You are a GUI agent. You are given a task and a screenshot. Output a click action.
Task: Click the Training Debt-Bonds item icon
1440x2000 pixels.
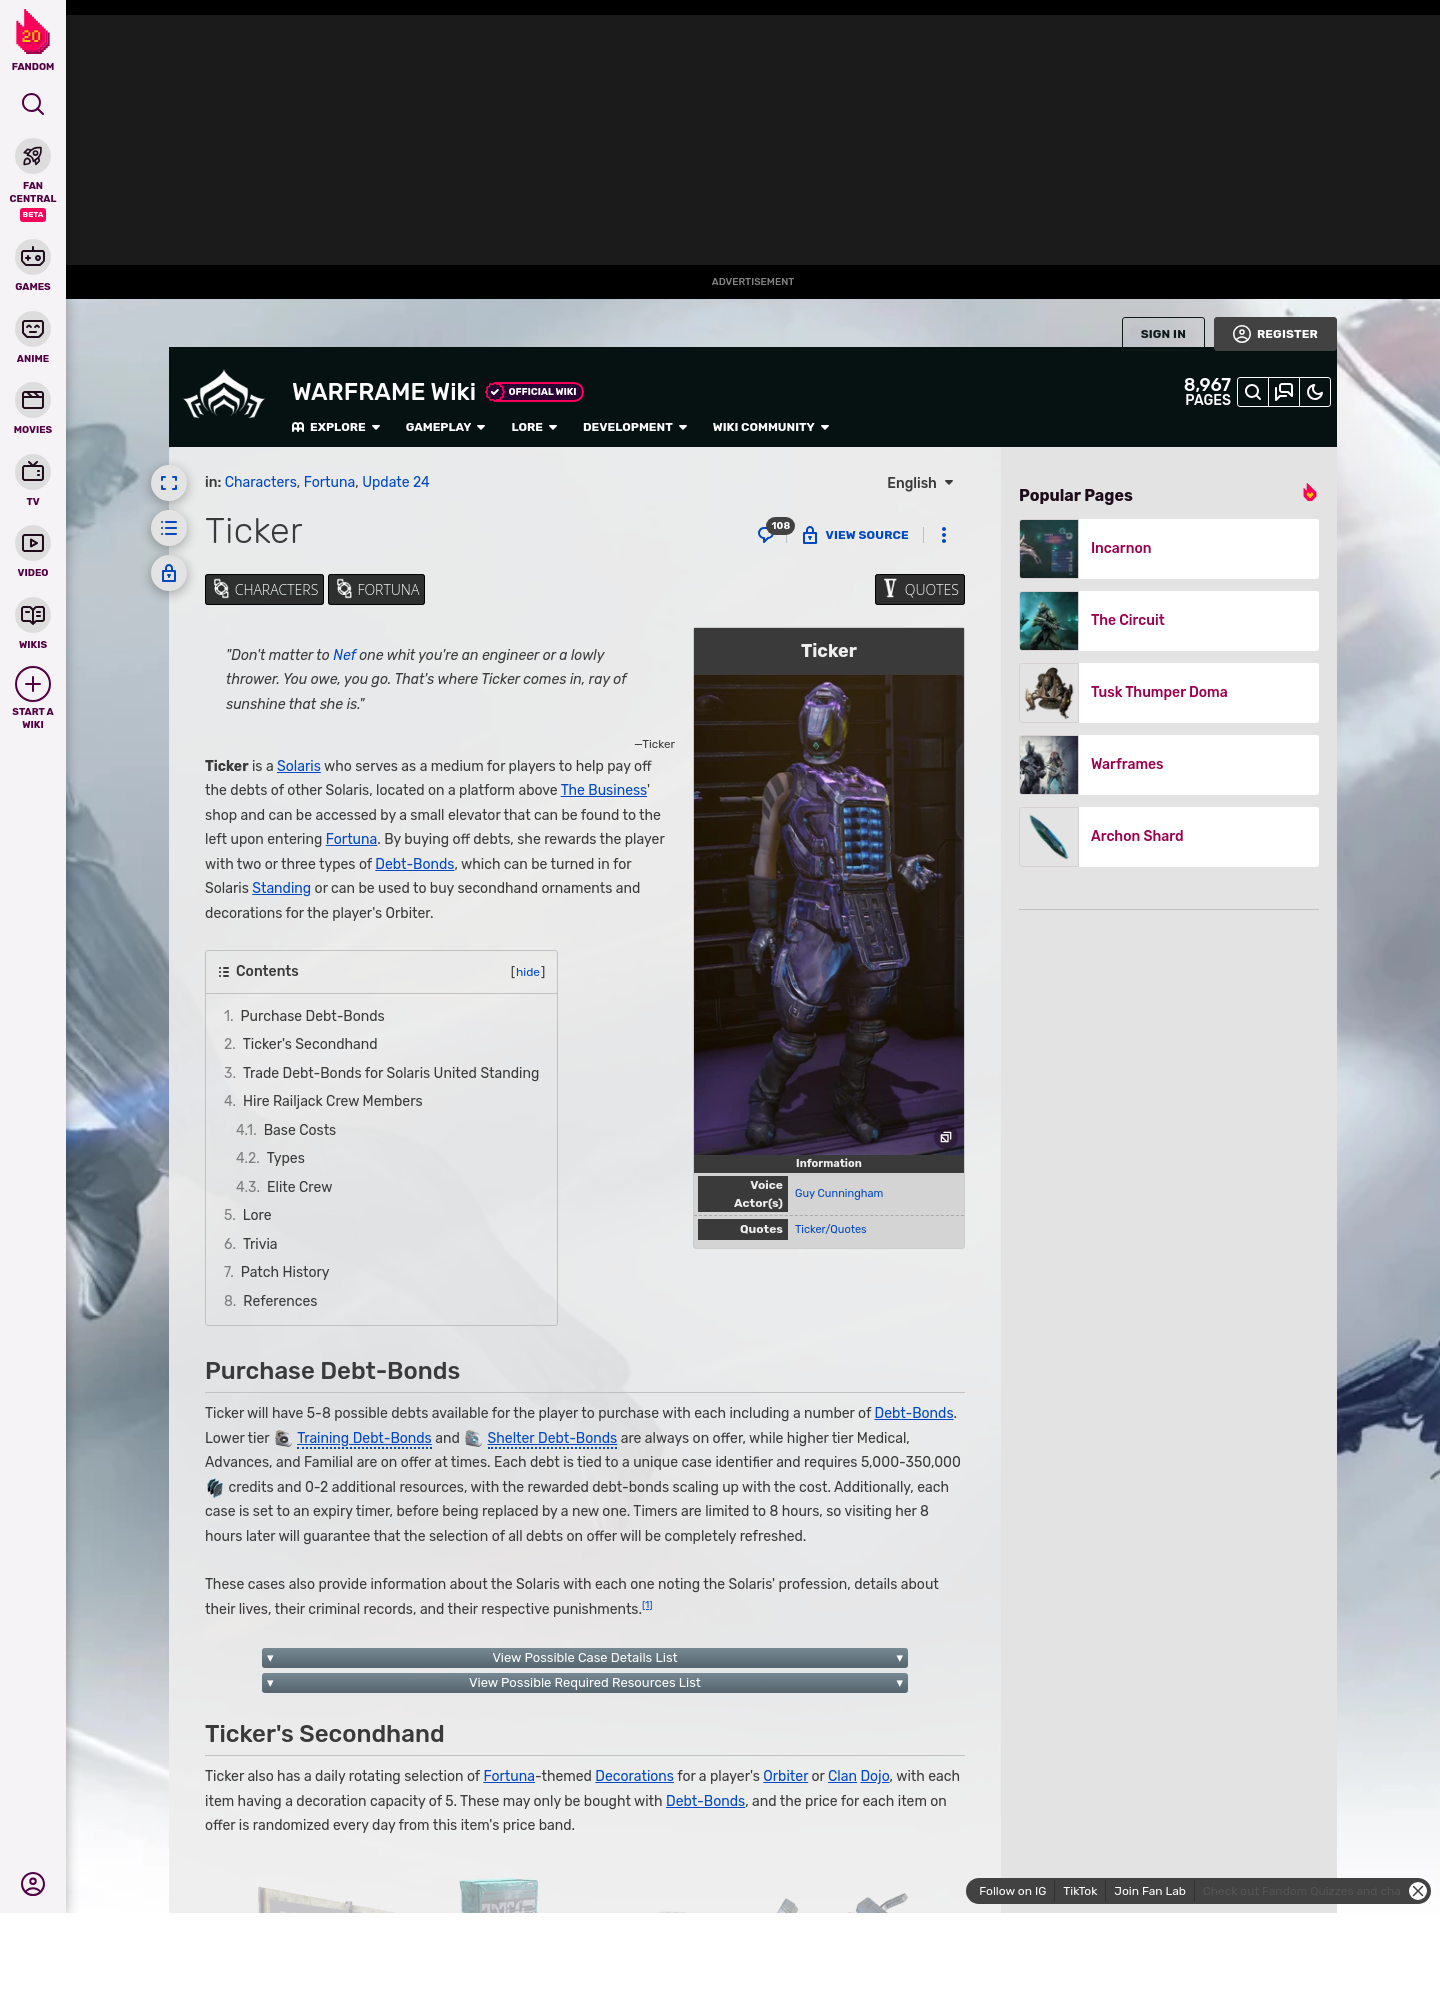283,1439
